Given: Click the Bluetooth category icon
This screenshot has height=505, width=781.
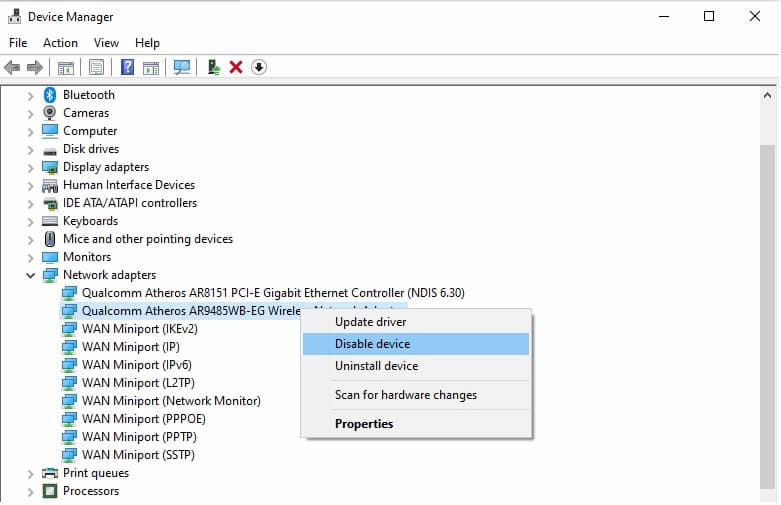Looking at the screenshot, I should [x=50, y=95].
